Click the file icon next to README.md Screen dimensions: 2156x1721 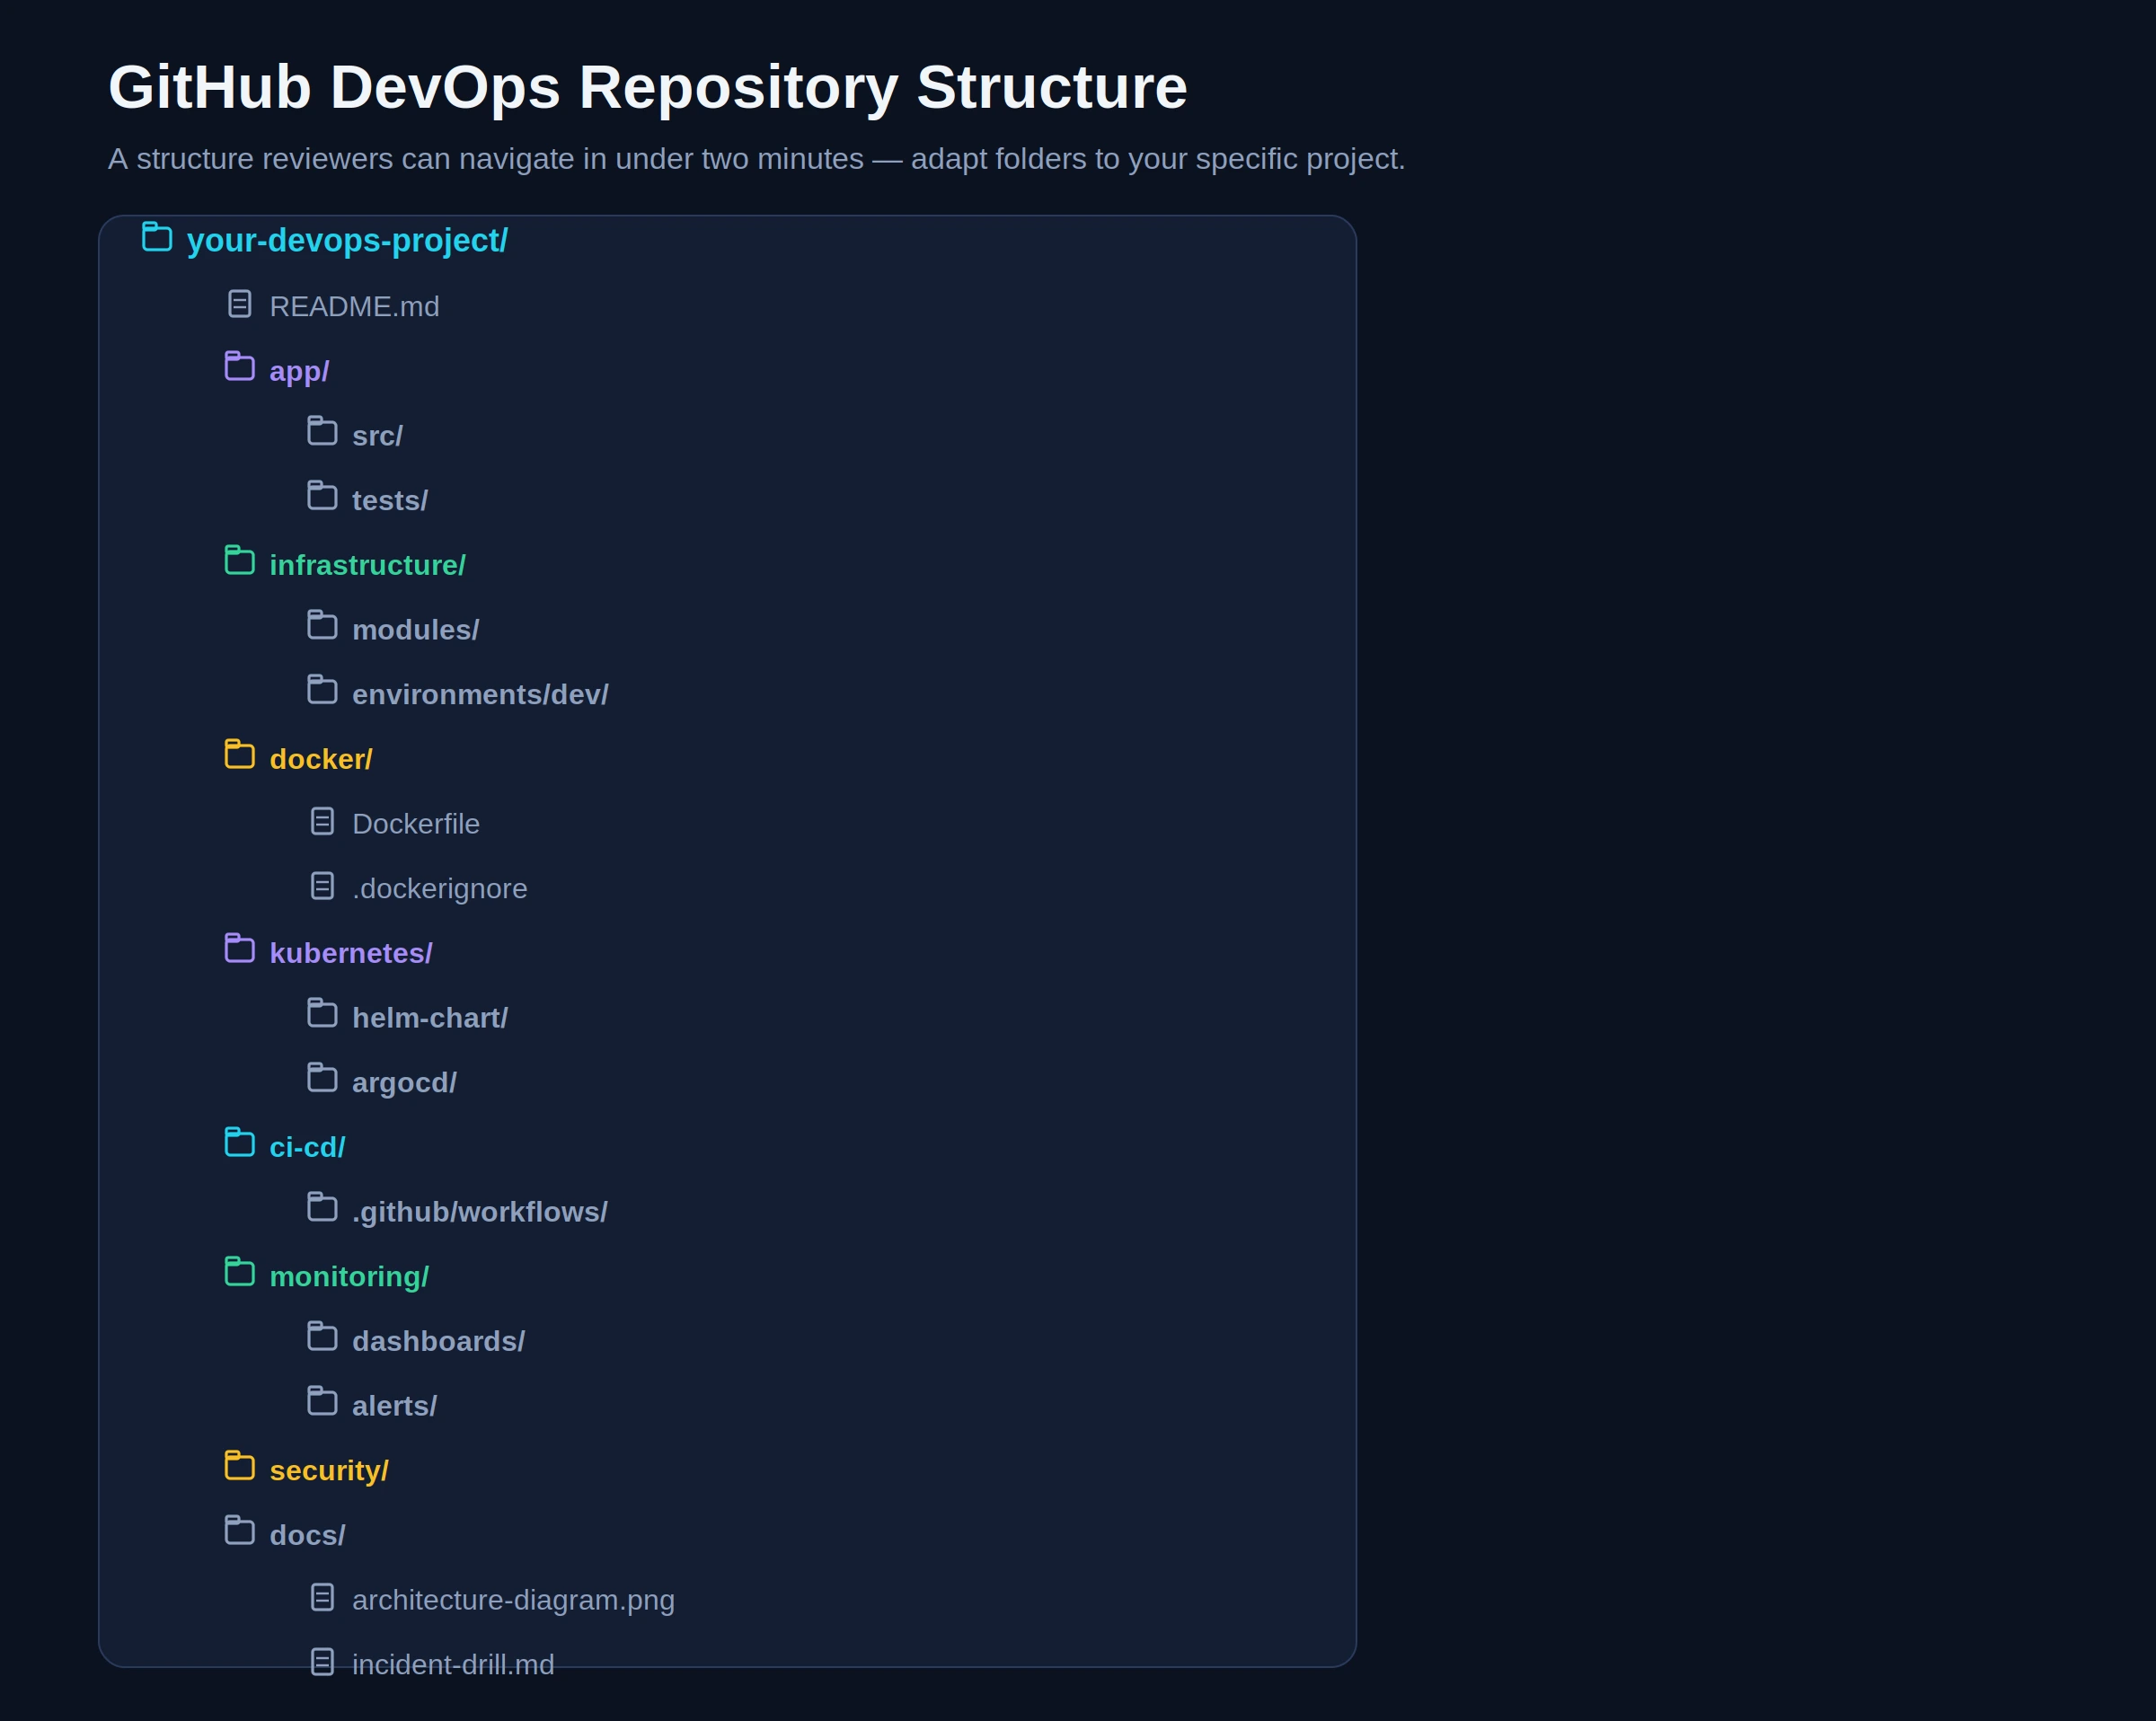(239, 304)
